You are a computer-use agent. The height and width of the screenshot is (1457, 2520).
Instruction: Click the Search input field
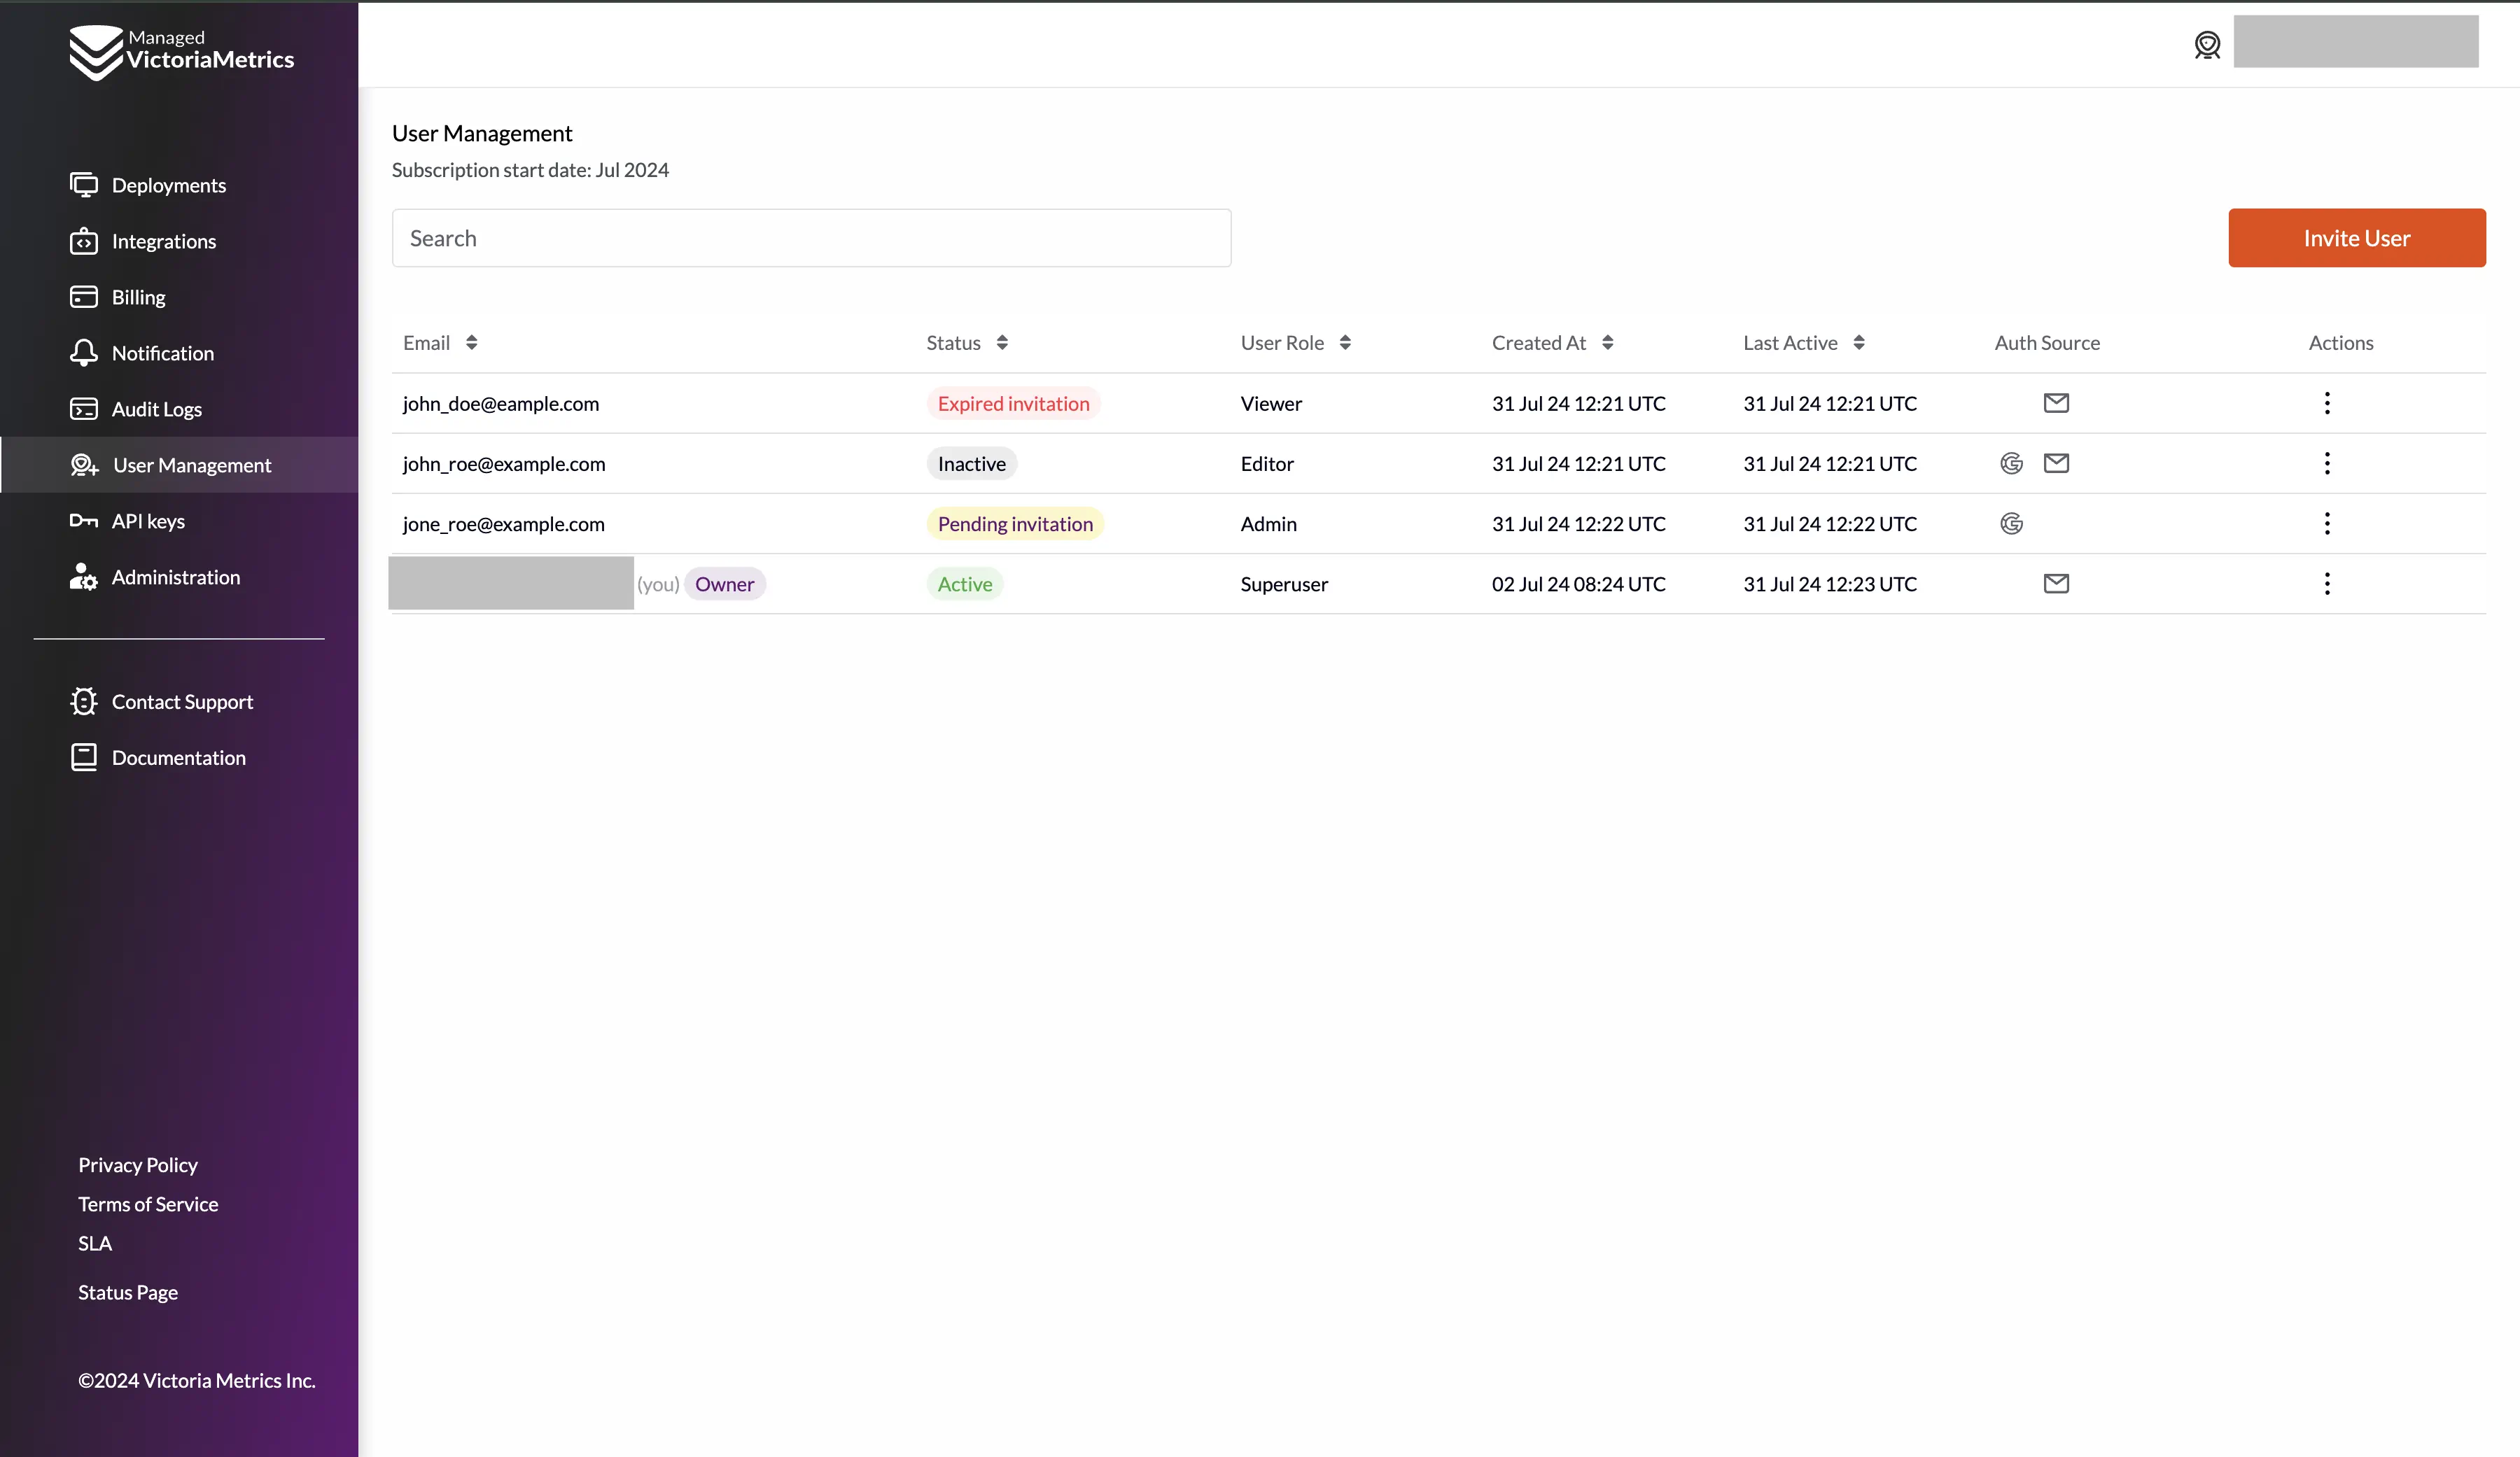tap(812, 238)
